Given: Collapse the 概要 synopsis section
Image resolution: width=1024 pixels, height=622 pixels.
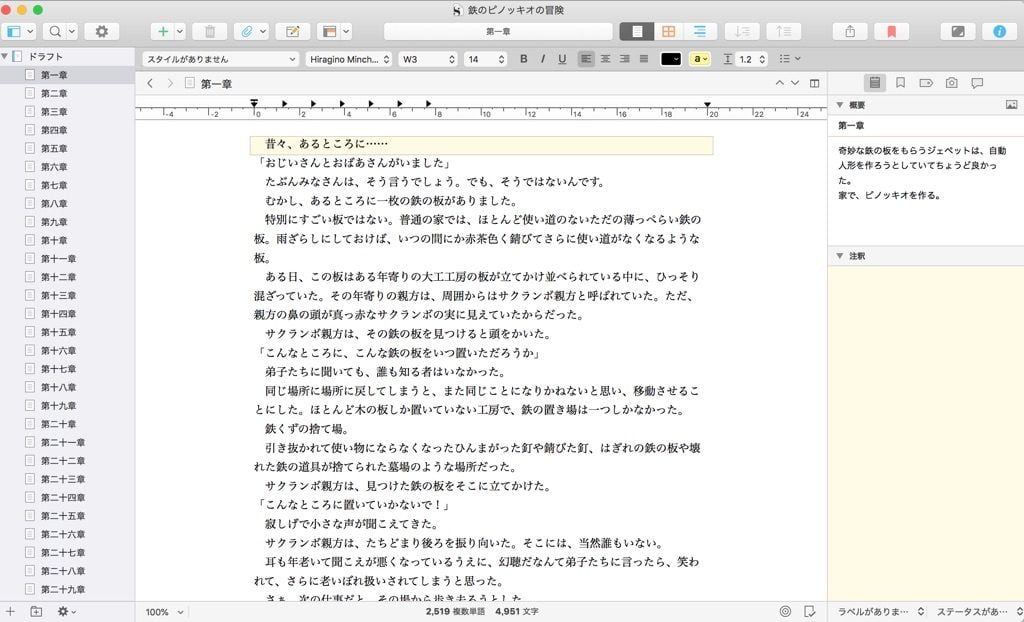Looking at the screenshot, I should (839, 105).
